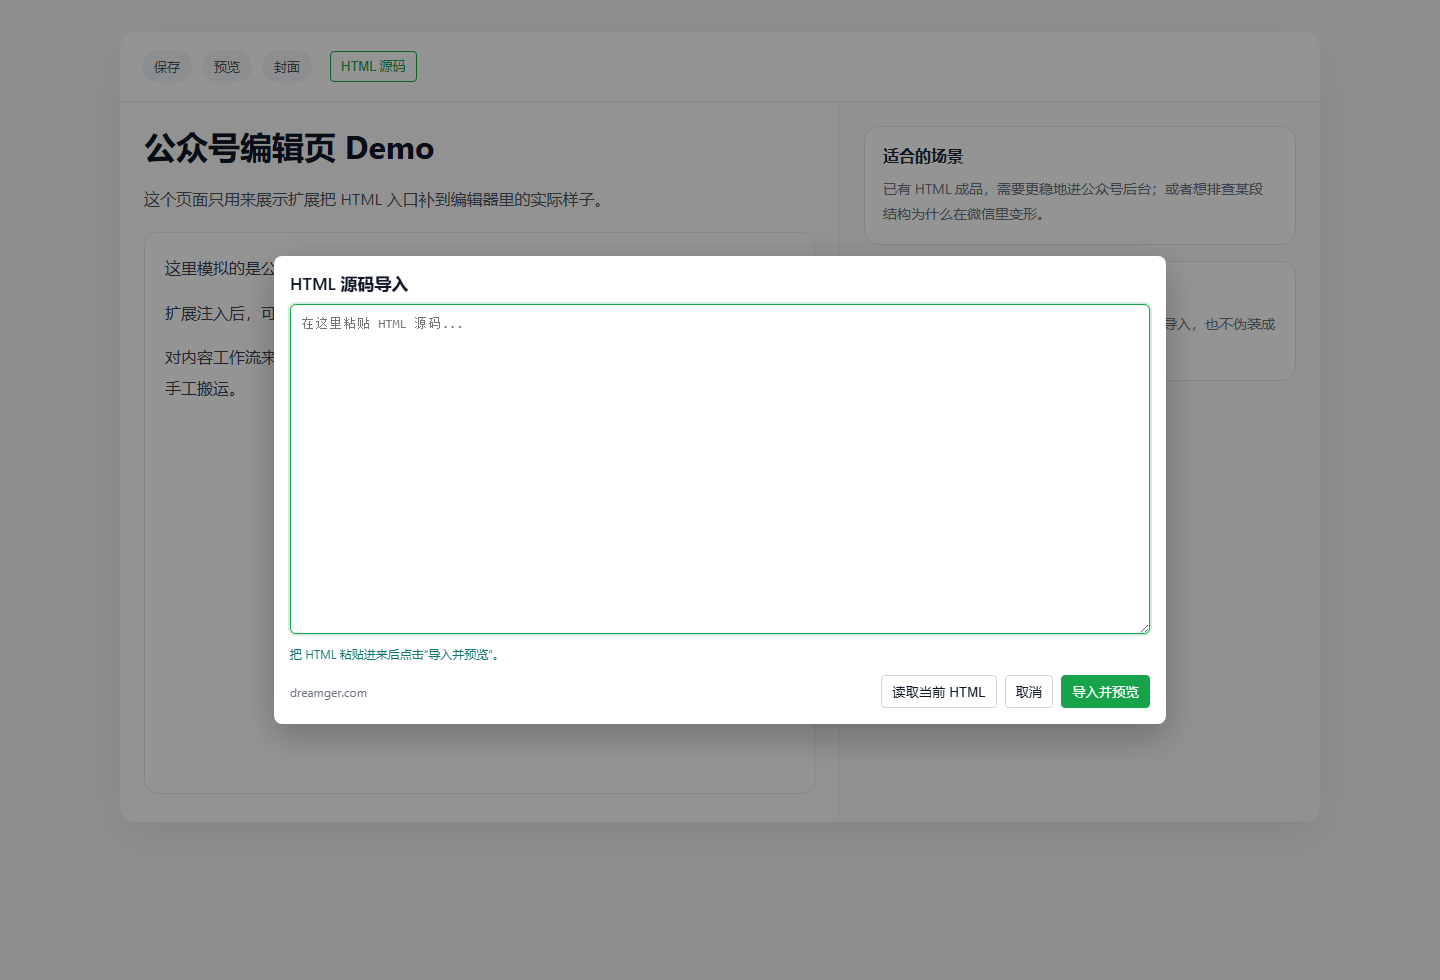Click the 保存 toolbar button

tap(167, 67)
